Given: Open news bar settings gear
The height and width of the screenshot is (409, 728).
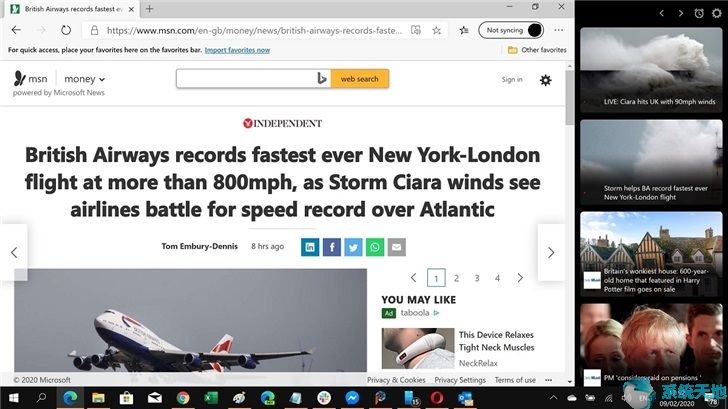Looking at the screenshot, I should [717, 13].
